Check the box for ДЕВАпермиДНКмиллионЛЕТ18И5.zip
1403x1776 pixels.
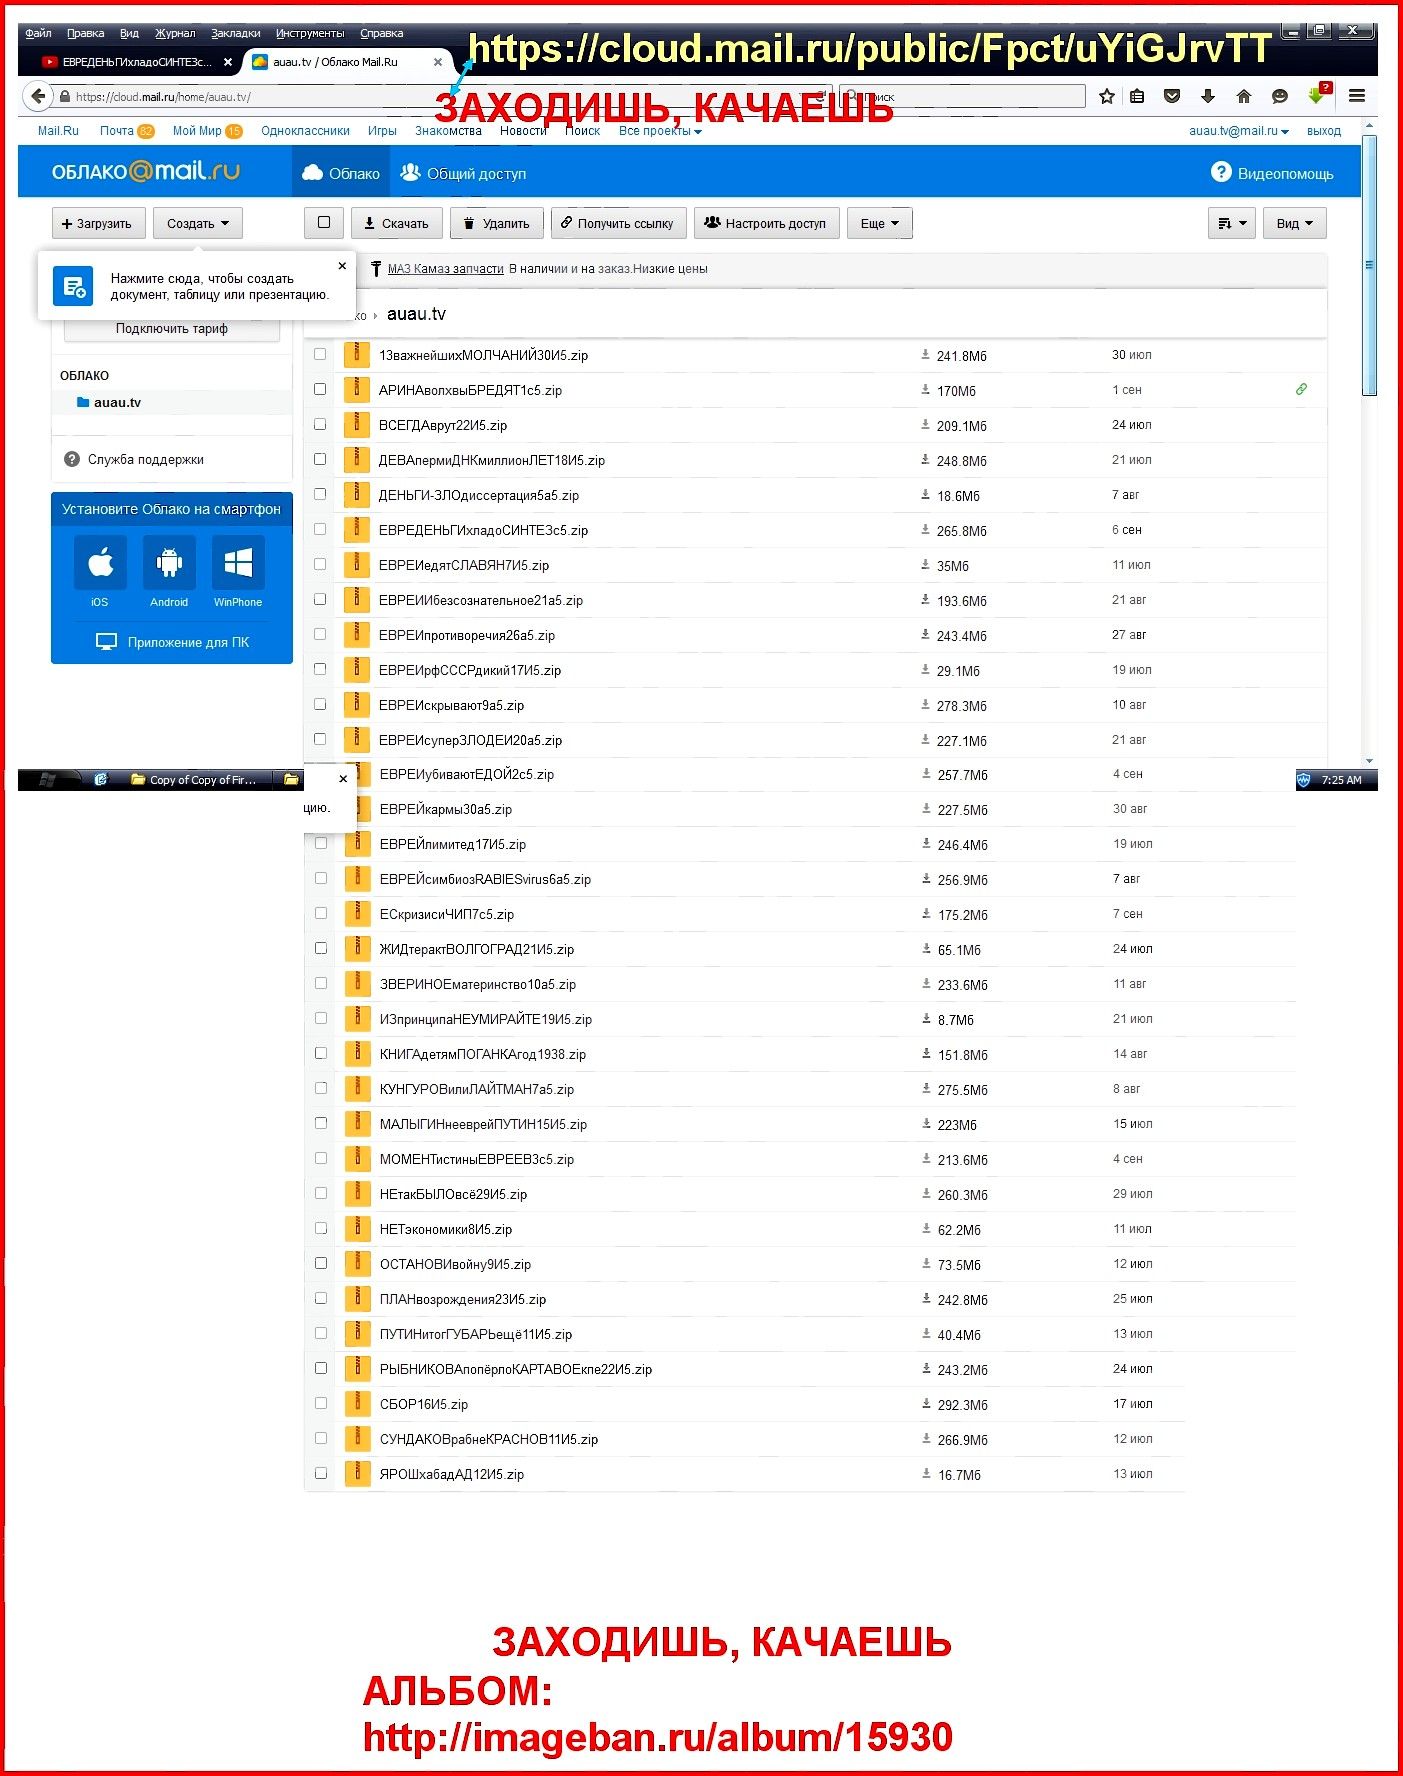(x=320, y=459)
